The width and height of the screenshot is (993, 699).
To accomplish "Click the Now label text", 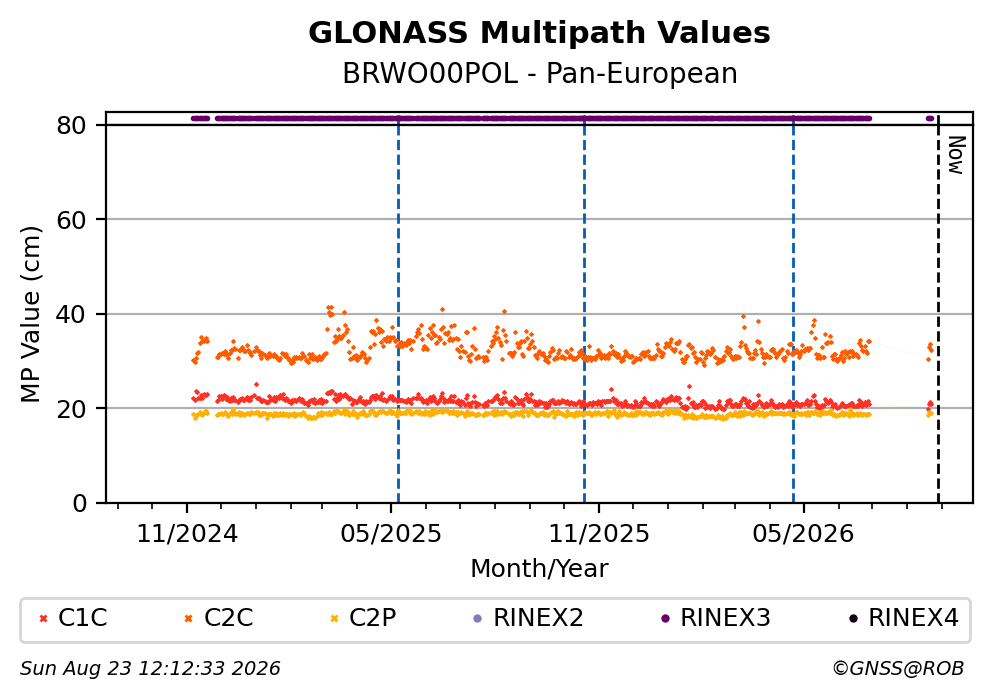I will point(955,155).
